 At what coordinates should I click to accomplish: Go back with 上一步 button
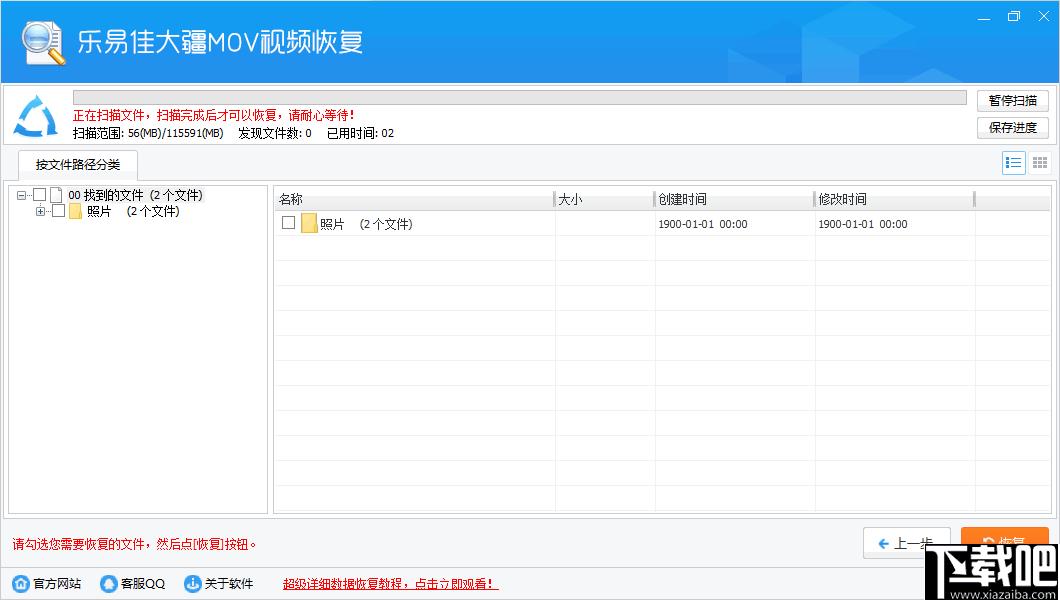tap(907, 543)
